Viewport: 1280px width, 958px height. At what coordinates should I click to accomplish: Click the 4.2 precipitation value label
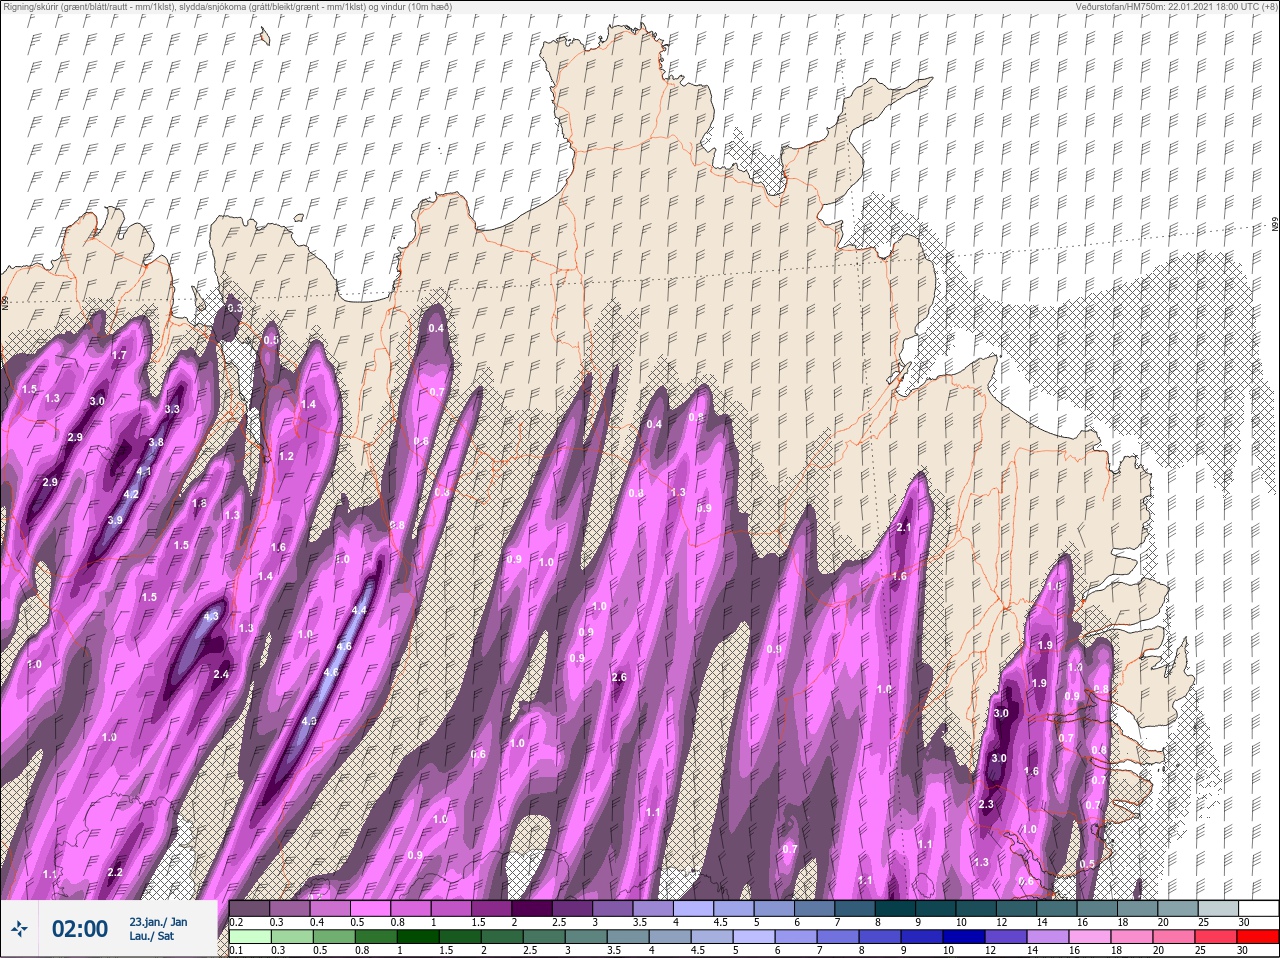click(131, 494)
